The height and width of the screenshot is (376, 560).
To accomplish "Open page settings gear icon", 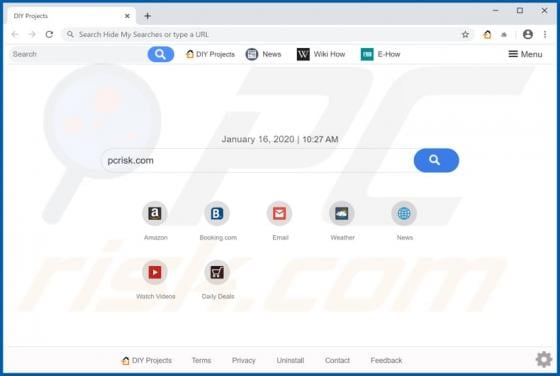I will [544, 359].
